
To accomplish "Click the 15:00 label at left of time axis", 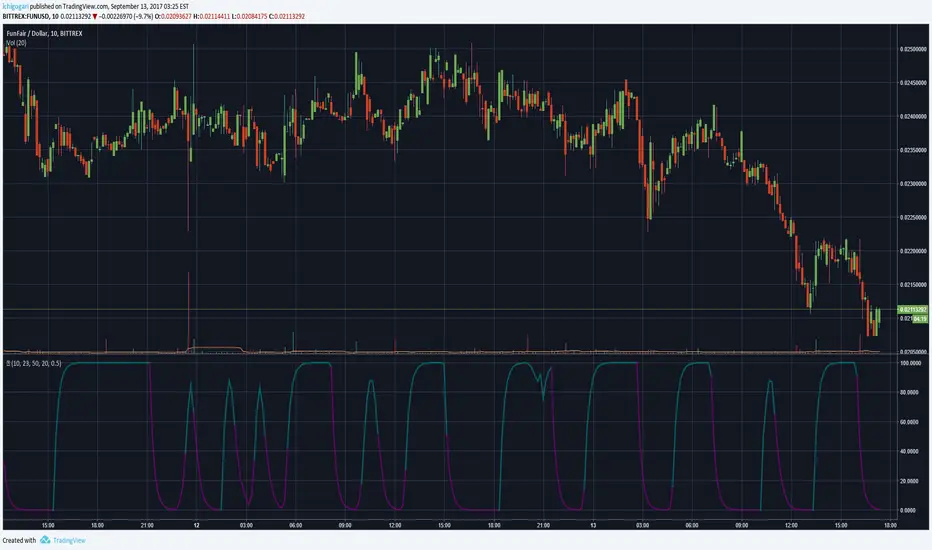I will [48, 525].
